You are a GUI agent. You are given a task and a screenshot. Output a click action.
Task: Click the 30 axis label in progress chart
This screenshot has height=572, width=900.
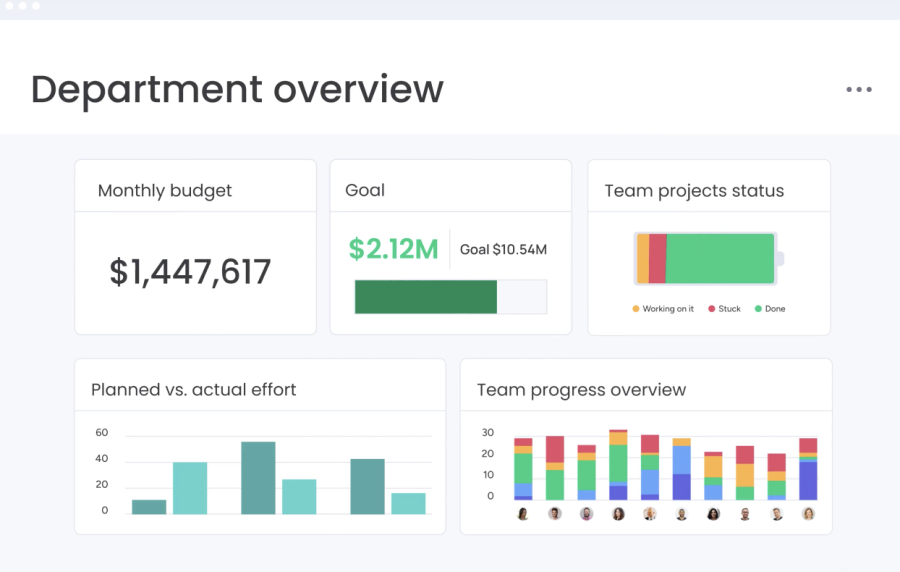[488, 433]
